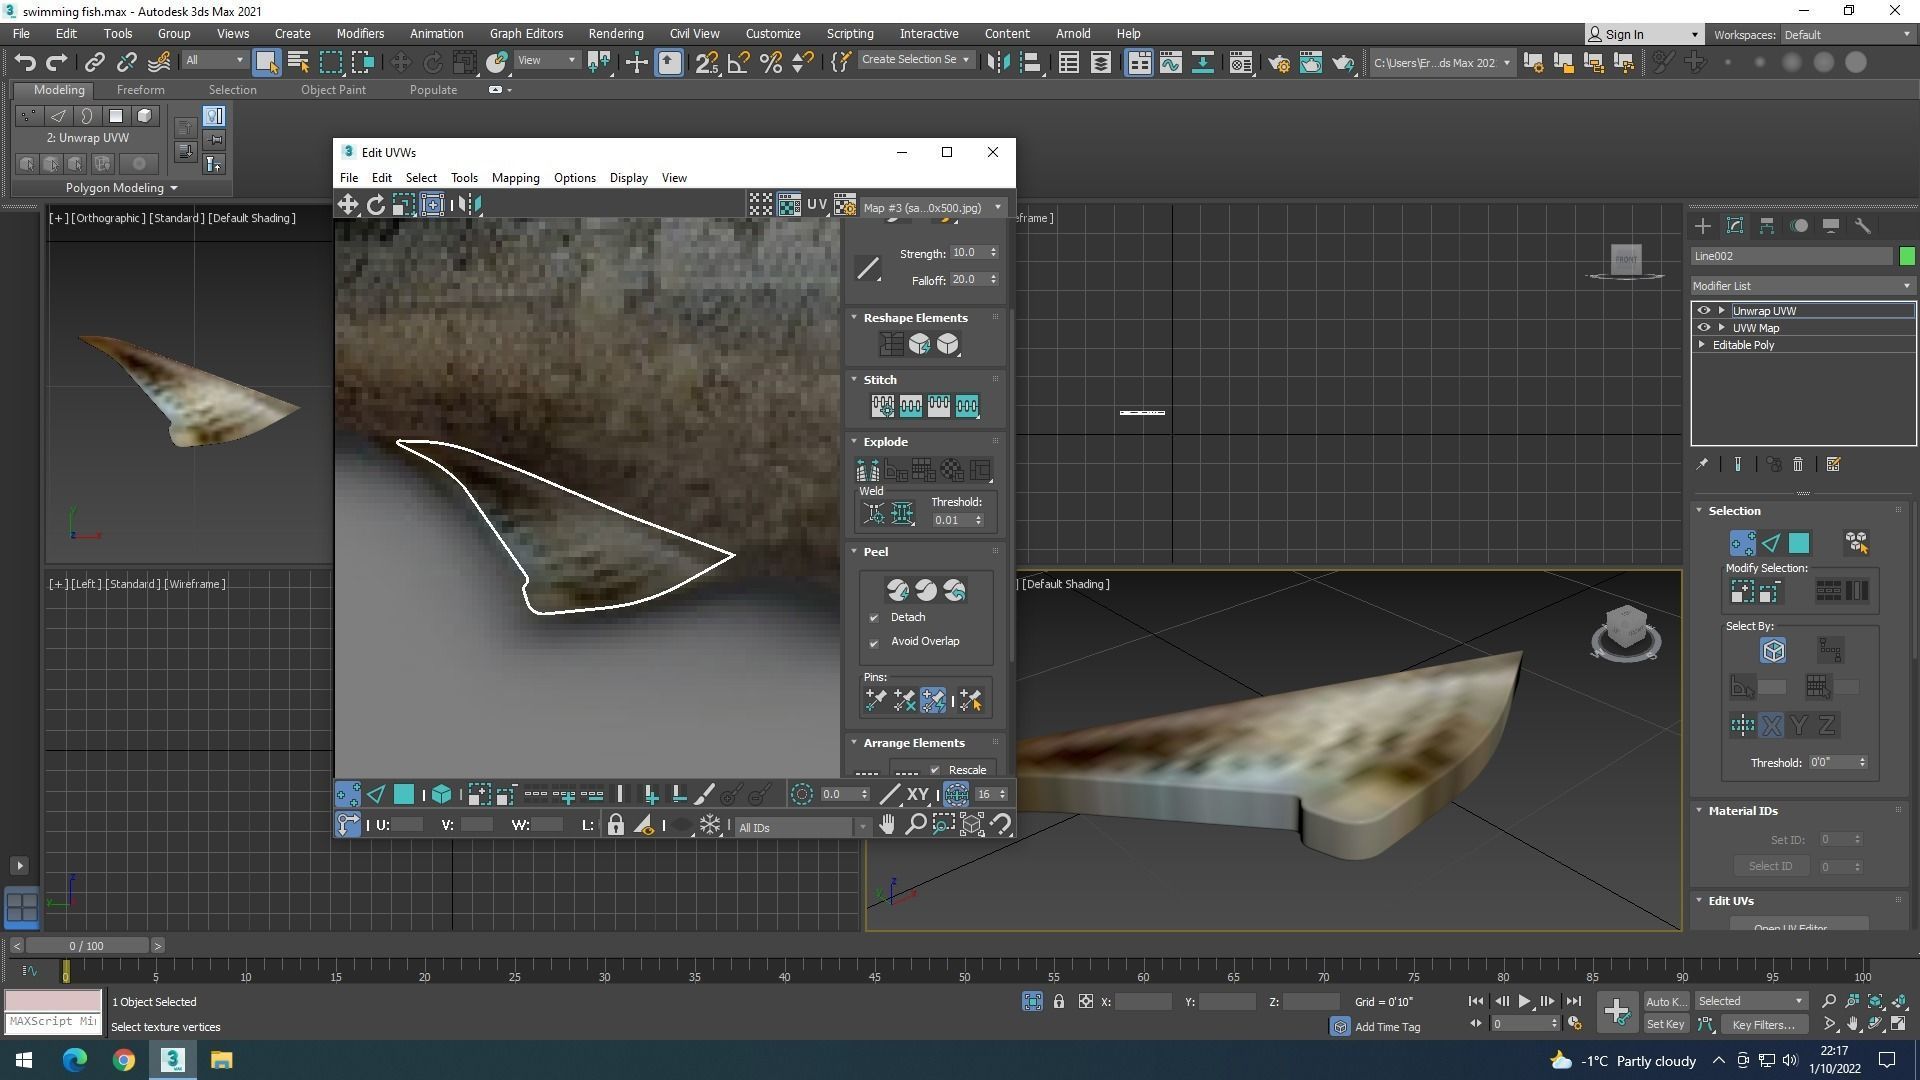Select Polygon sub-object mode in Edit UVWs
Screen dimensions: 1920x1080
[x=404, y=794]
